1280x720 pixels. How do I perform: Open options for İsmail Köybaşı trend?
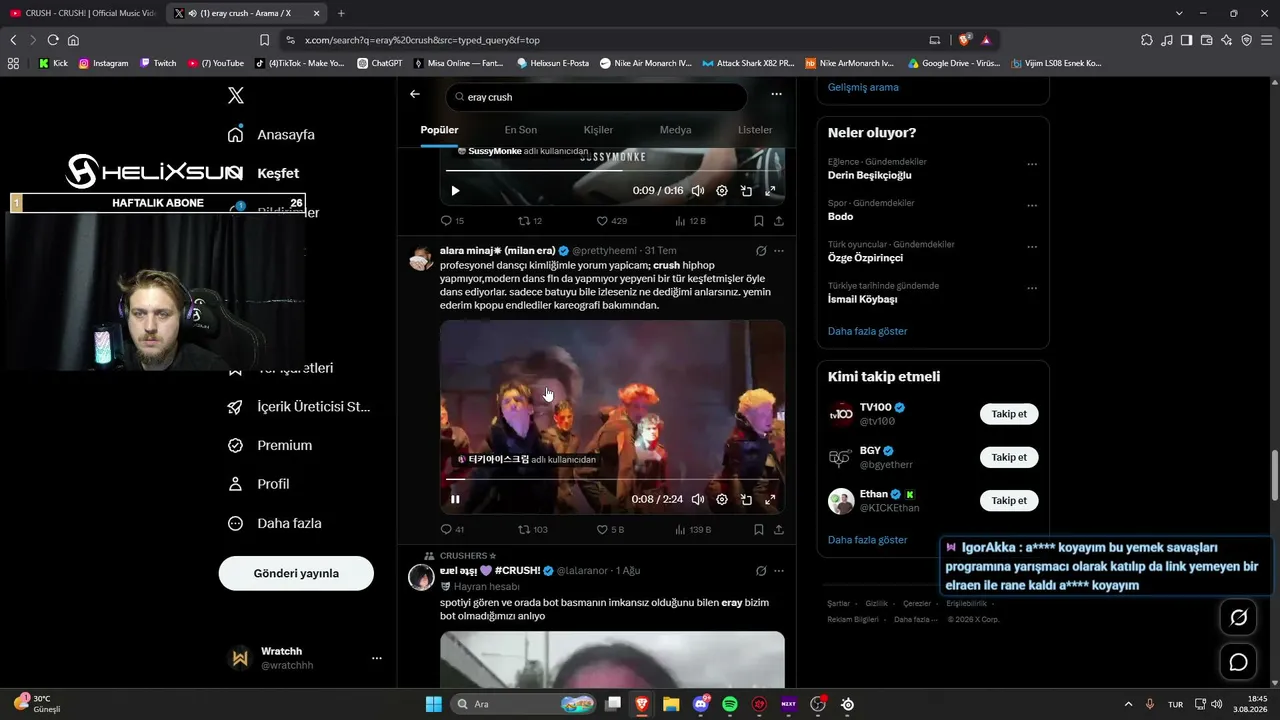1032,288
